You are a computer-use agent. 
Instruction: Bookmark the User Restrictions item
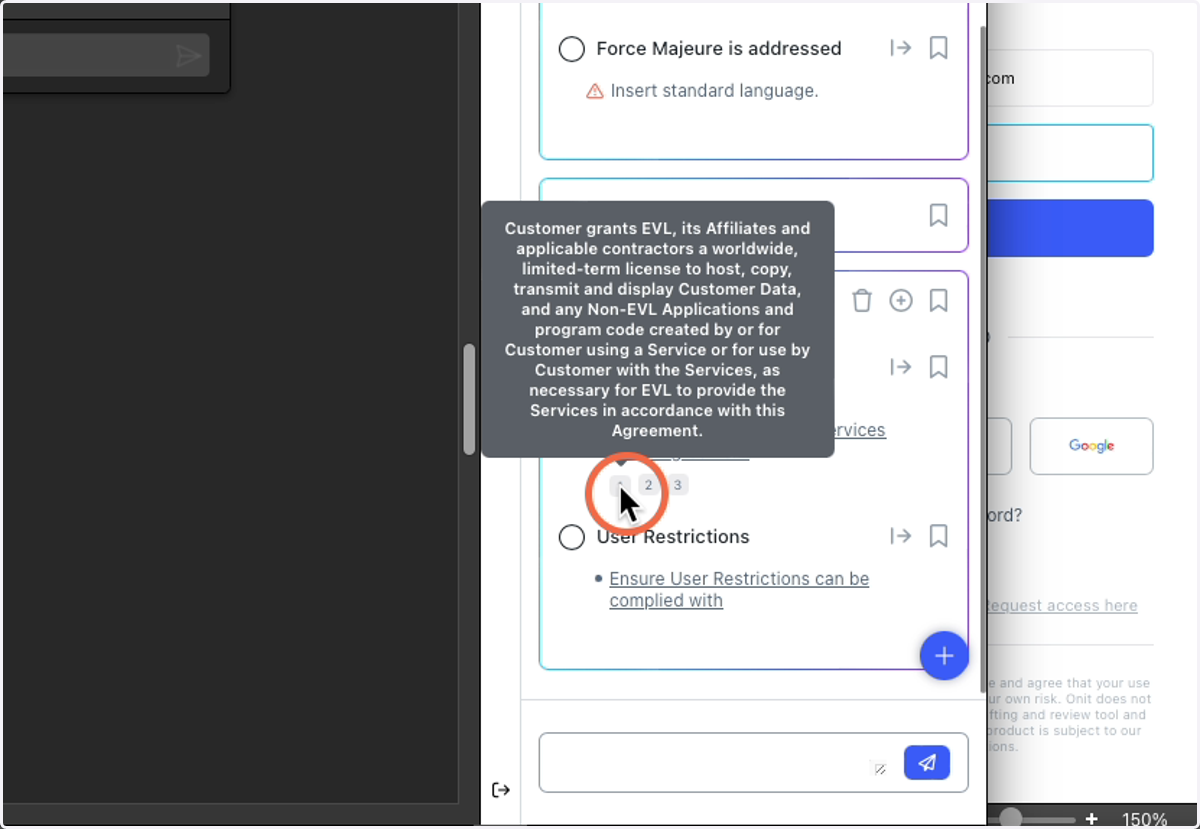coord(938,536)
